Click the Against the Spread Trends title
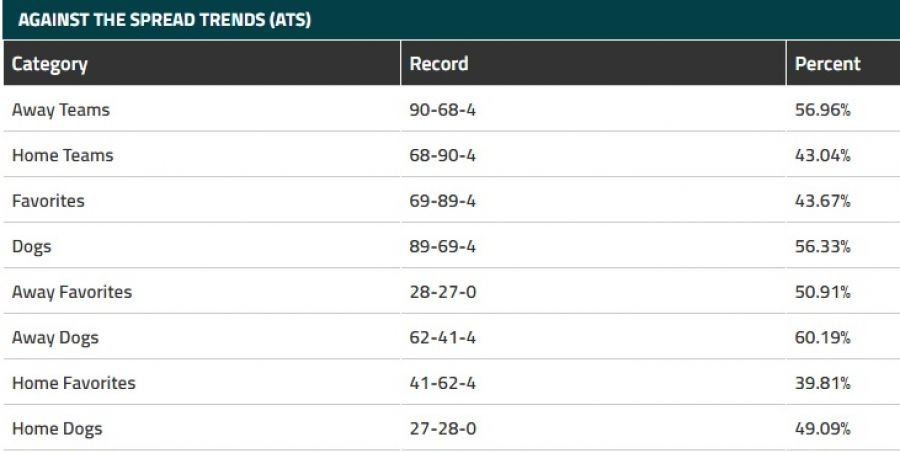900x453 pixels. point(165,20)
